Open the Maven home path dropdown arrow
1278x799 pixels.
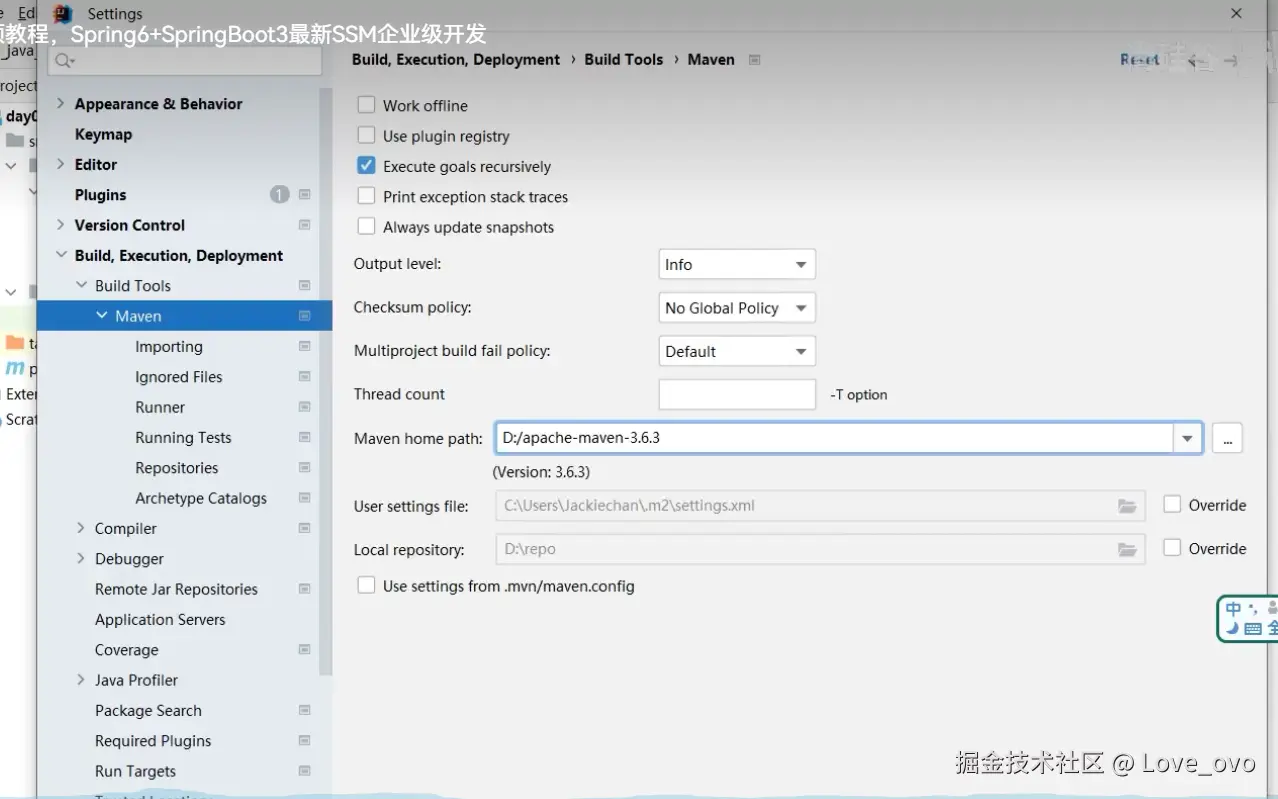point(1188,438)
